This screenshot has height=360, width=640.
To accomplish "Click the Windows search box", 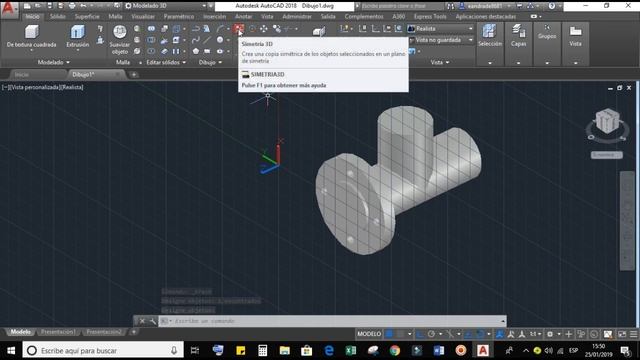I will click(103, 351).
